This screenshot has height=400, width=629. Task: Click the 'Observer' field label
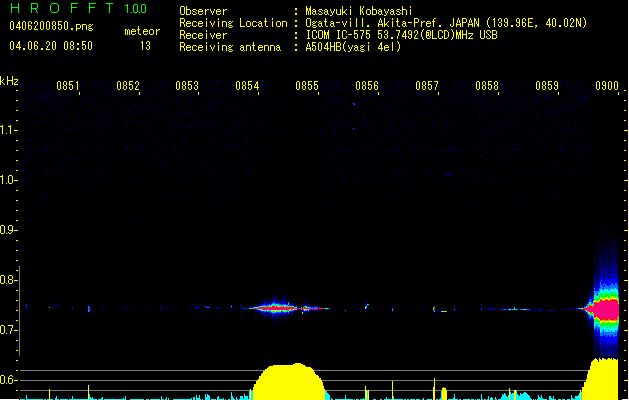pyautogui.click(x=203, y=11)
